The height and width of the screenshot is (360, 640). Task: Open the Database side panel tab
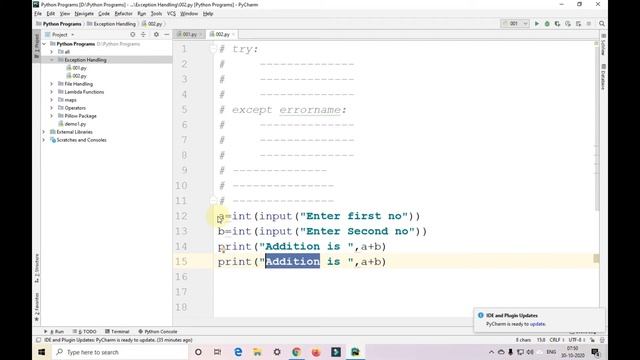click(x=603, y=76)
